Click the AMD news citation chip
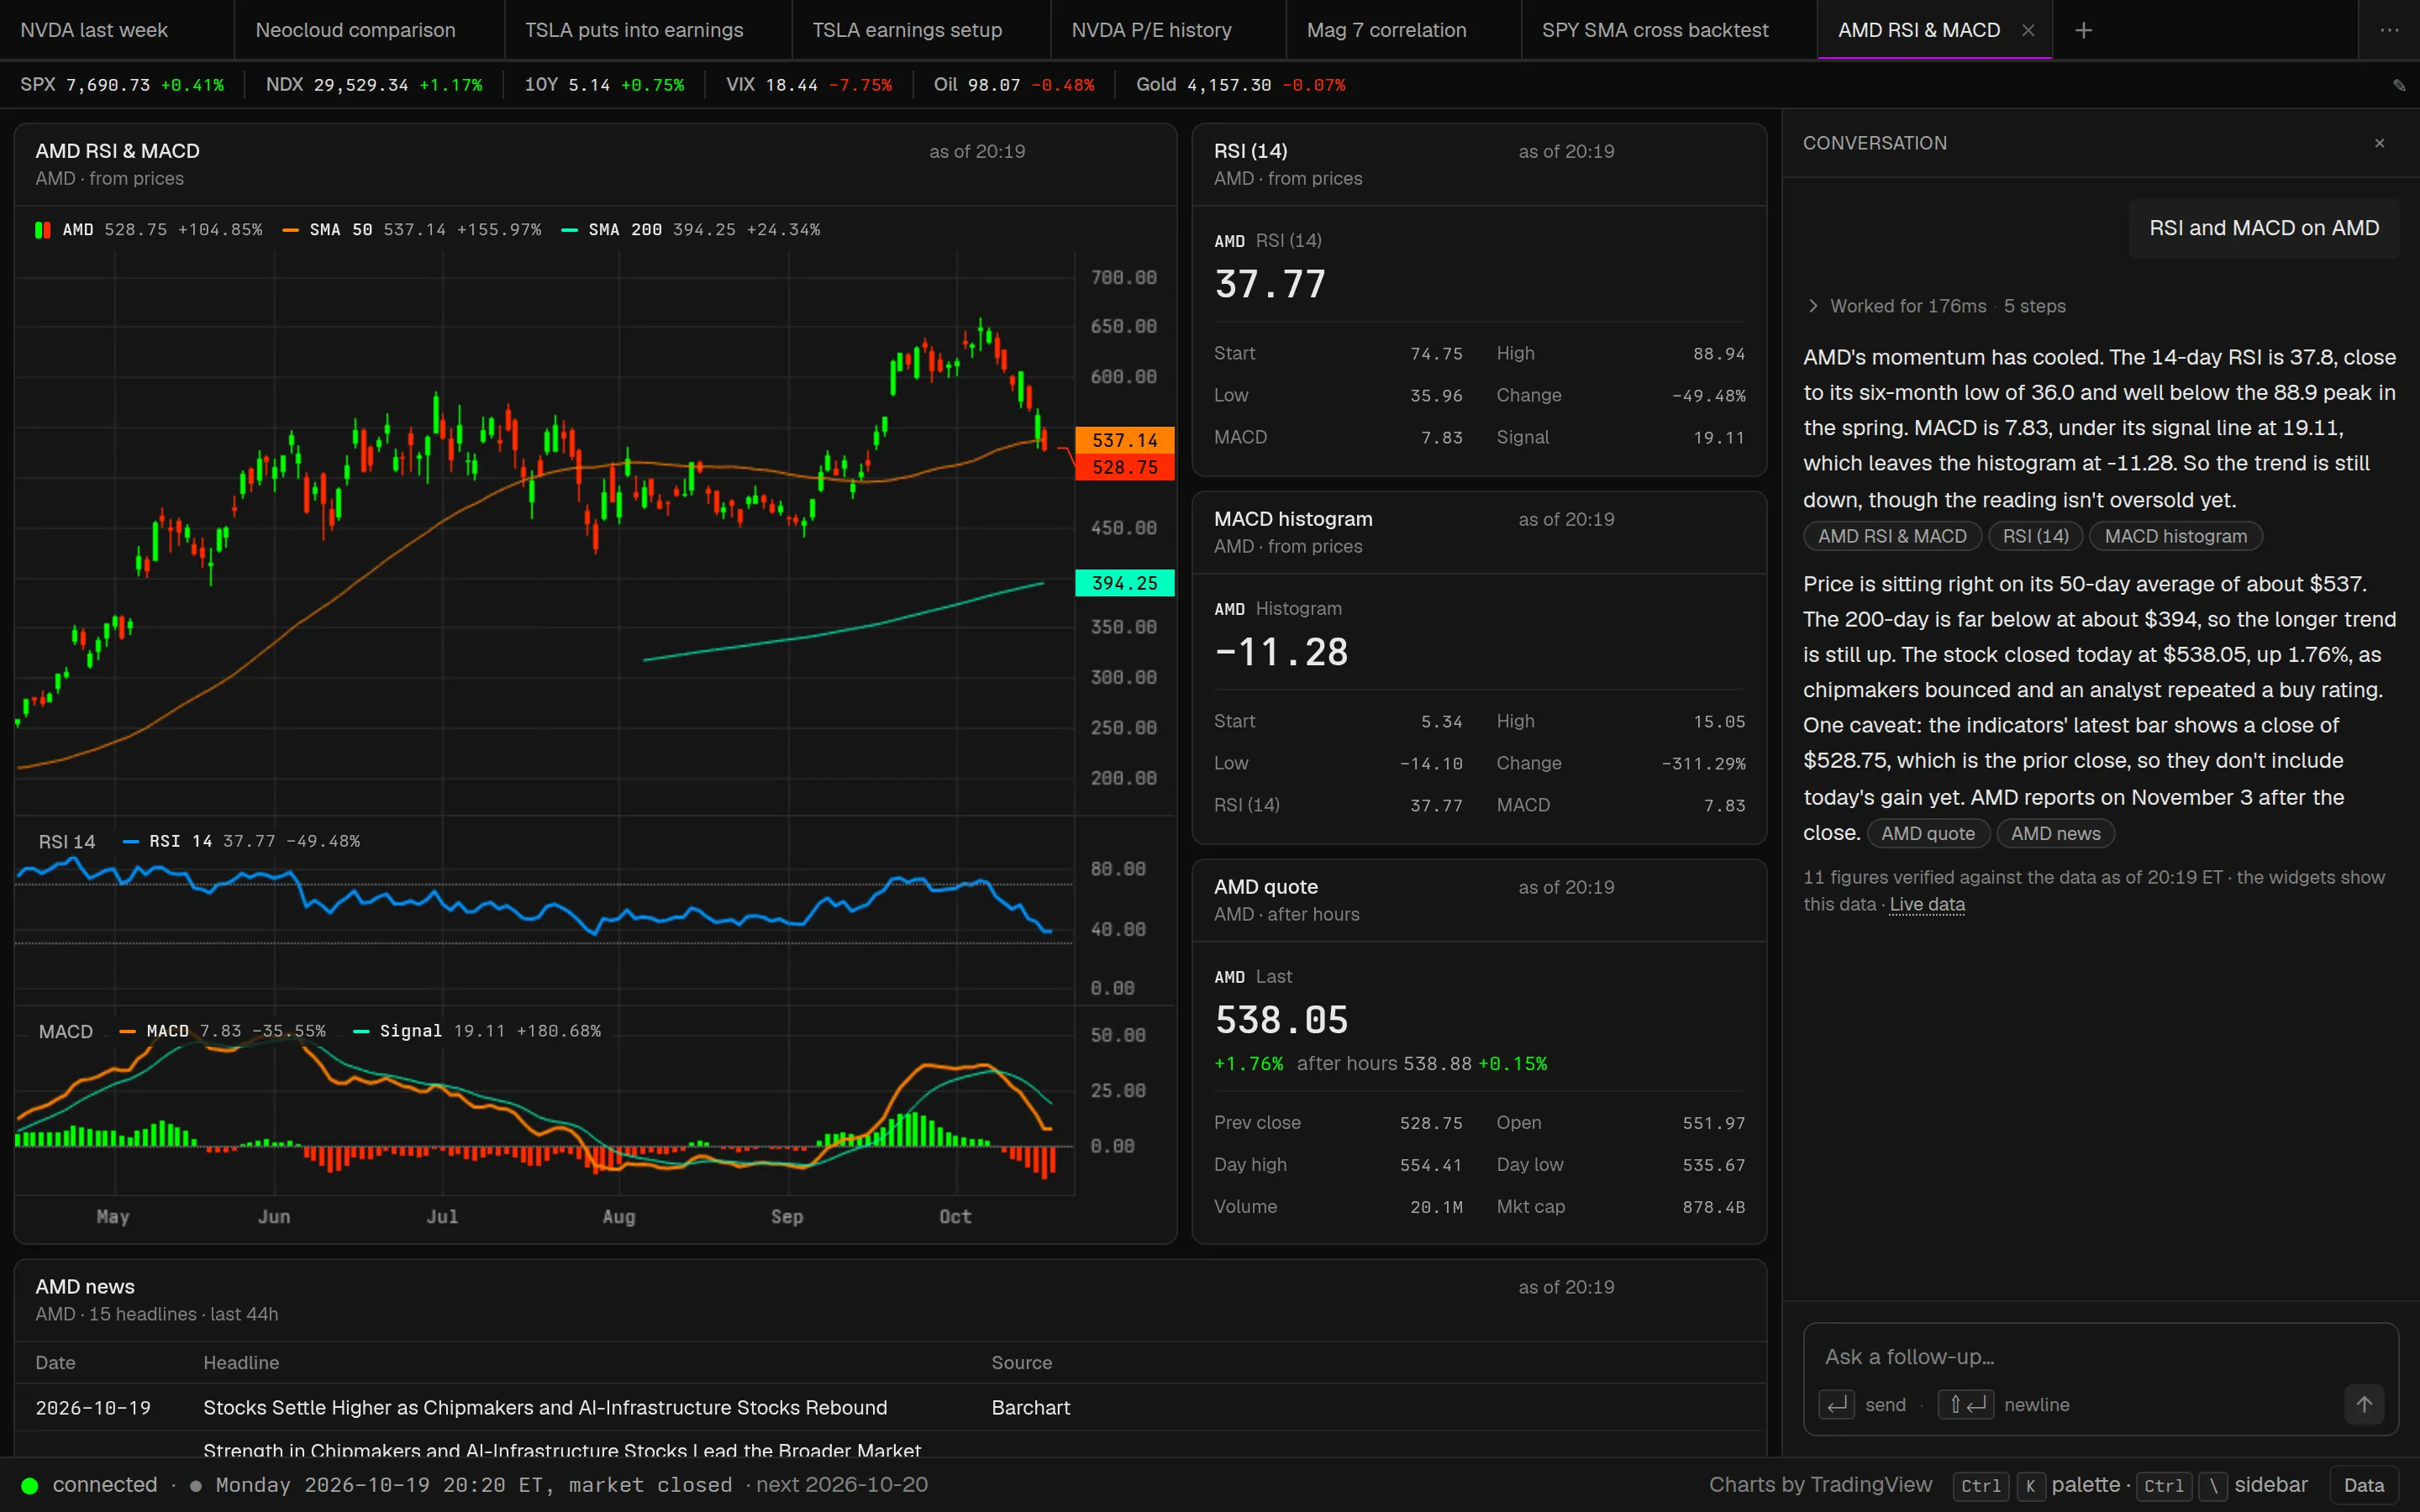2420x1512 pixels. [2055, 833]
